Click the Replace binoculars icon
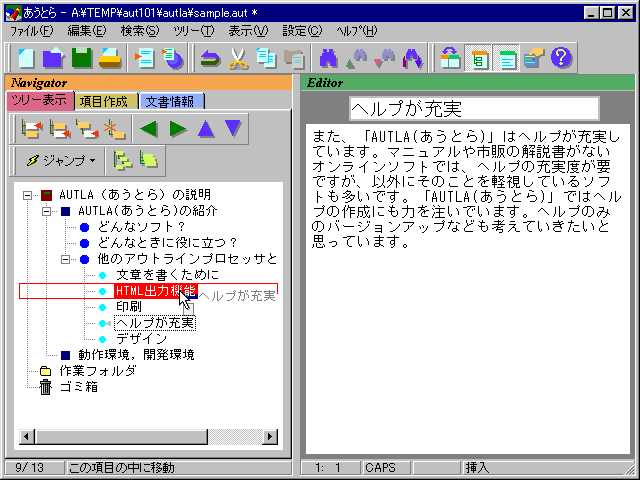Screen dimensions: 640x480 click(412, 58)
